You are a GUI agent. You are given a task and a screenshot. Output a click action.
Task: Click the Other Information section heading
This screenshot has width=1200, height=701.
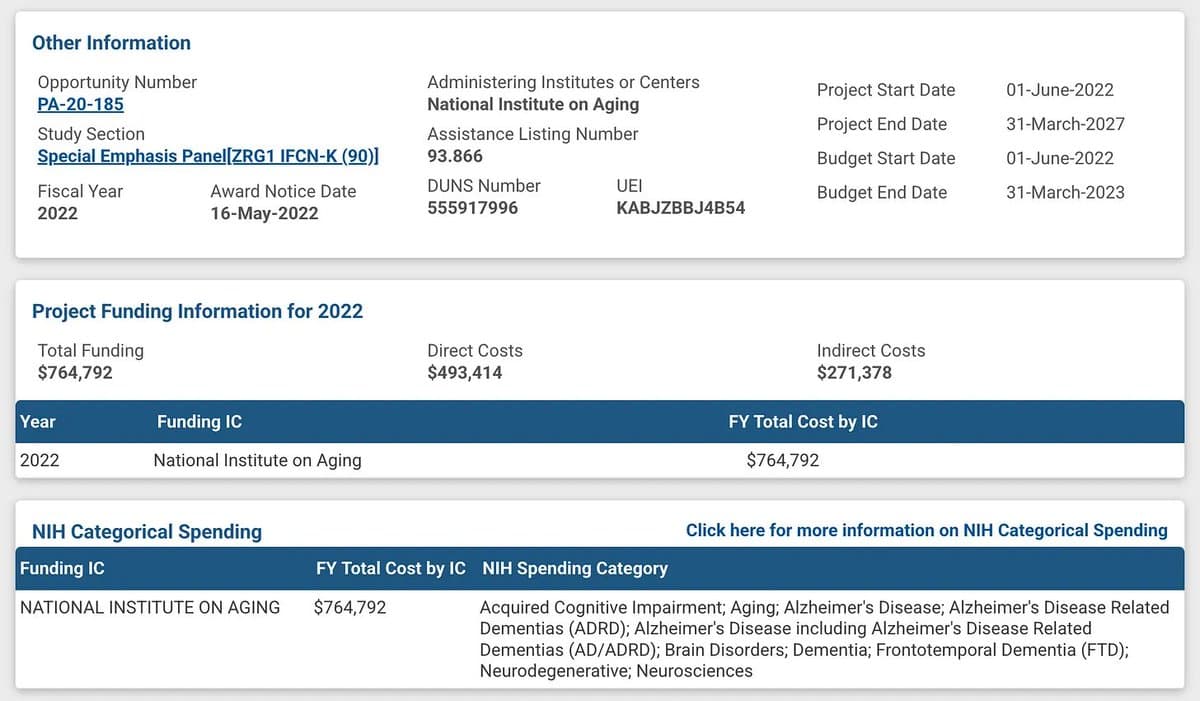(111, 43)
